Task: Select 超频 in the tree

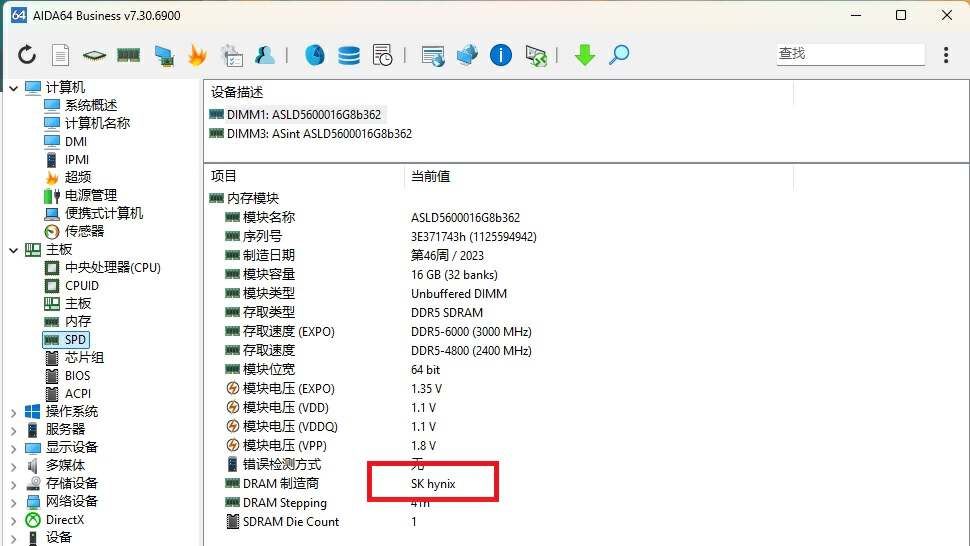Action: (x=77, y=177)
